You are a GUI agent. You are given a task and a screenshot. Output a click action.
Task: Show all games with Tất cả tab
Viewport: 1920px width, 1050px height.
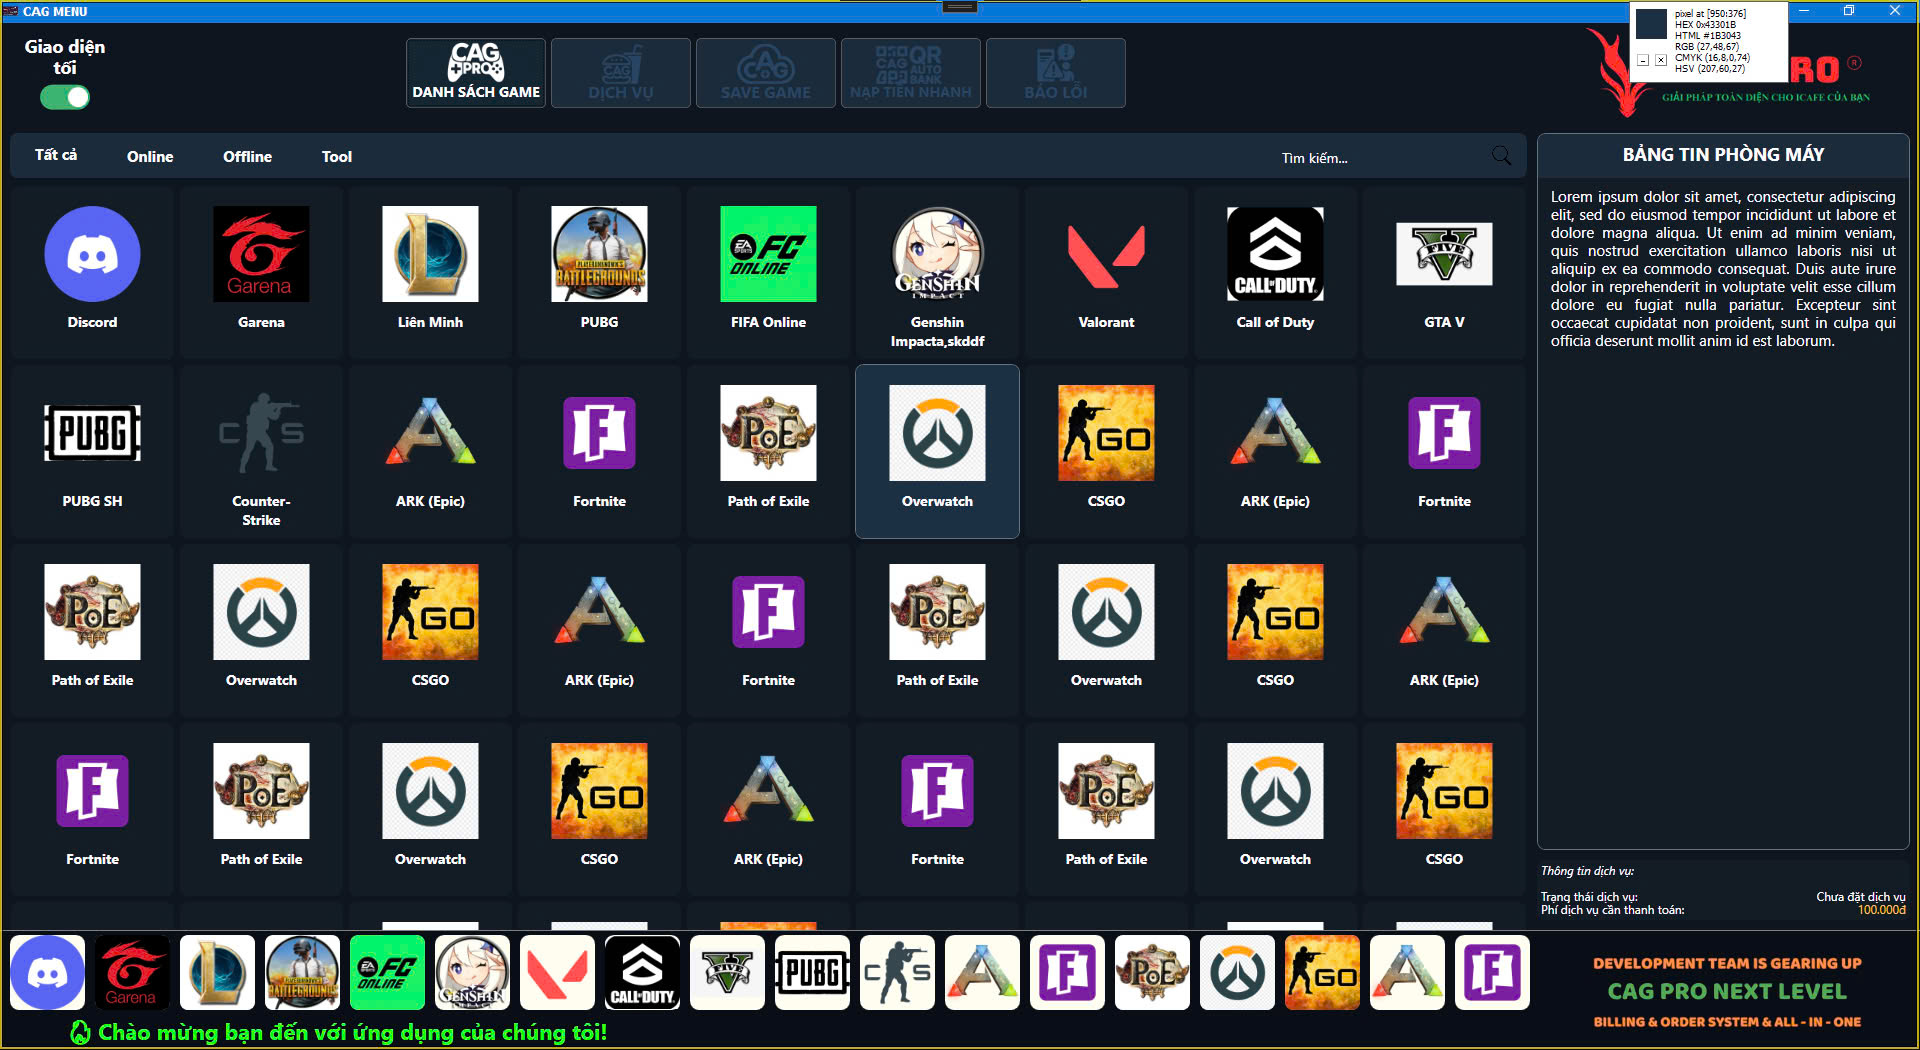(x=56, y=155)
